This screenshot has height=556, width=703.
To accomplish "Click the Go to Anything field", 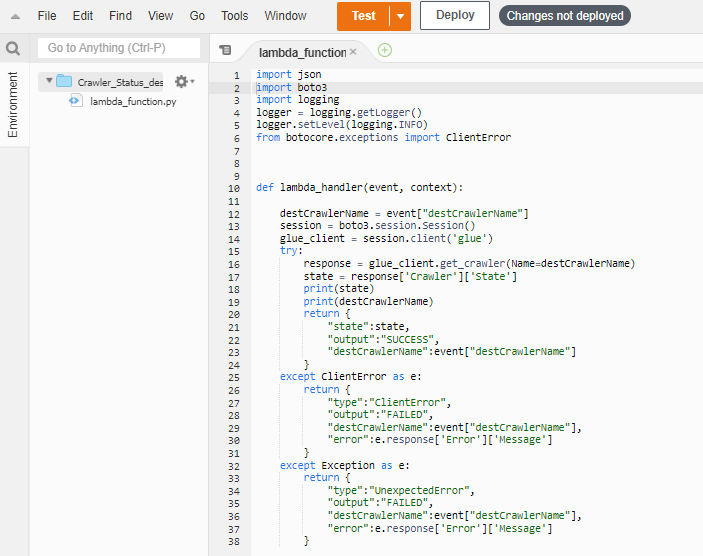I will coord(119,48).
